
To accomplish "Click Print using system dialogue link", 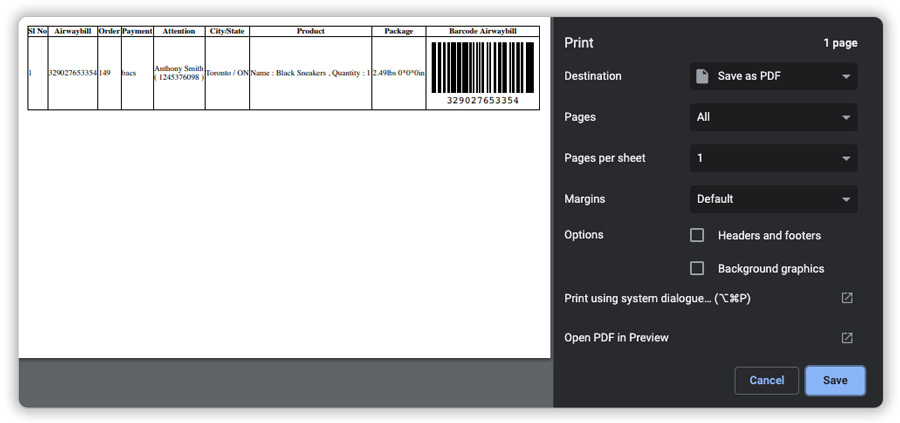I will coord(657,298).
